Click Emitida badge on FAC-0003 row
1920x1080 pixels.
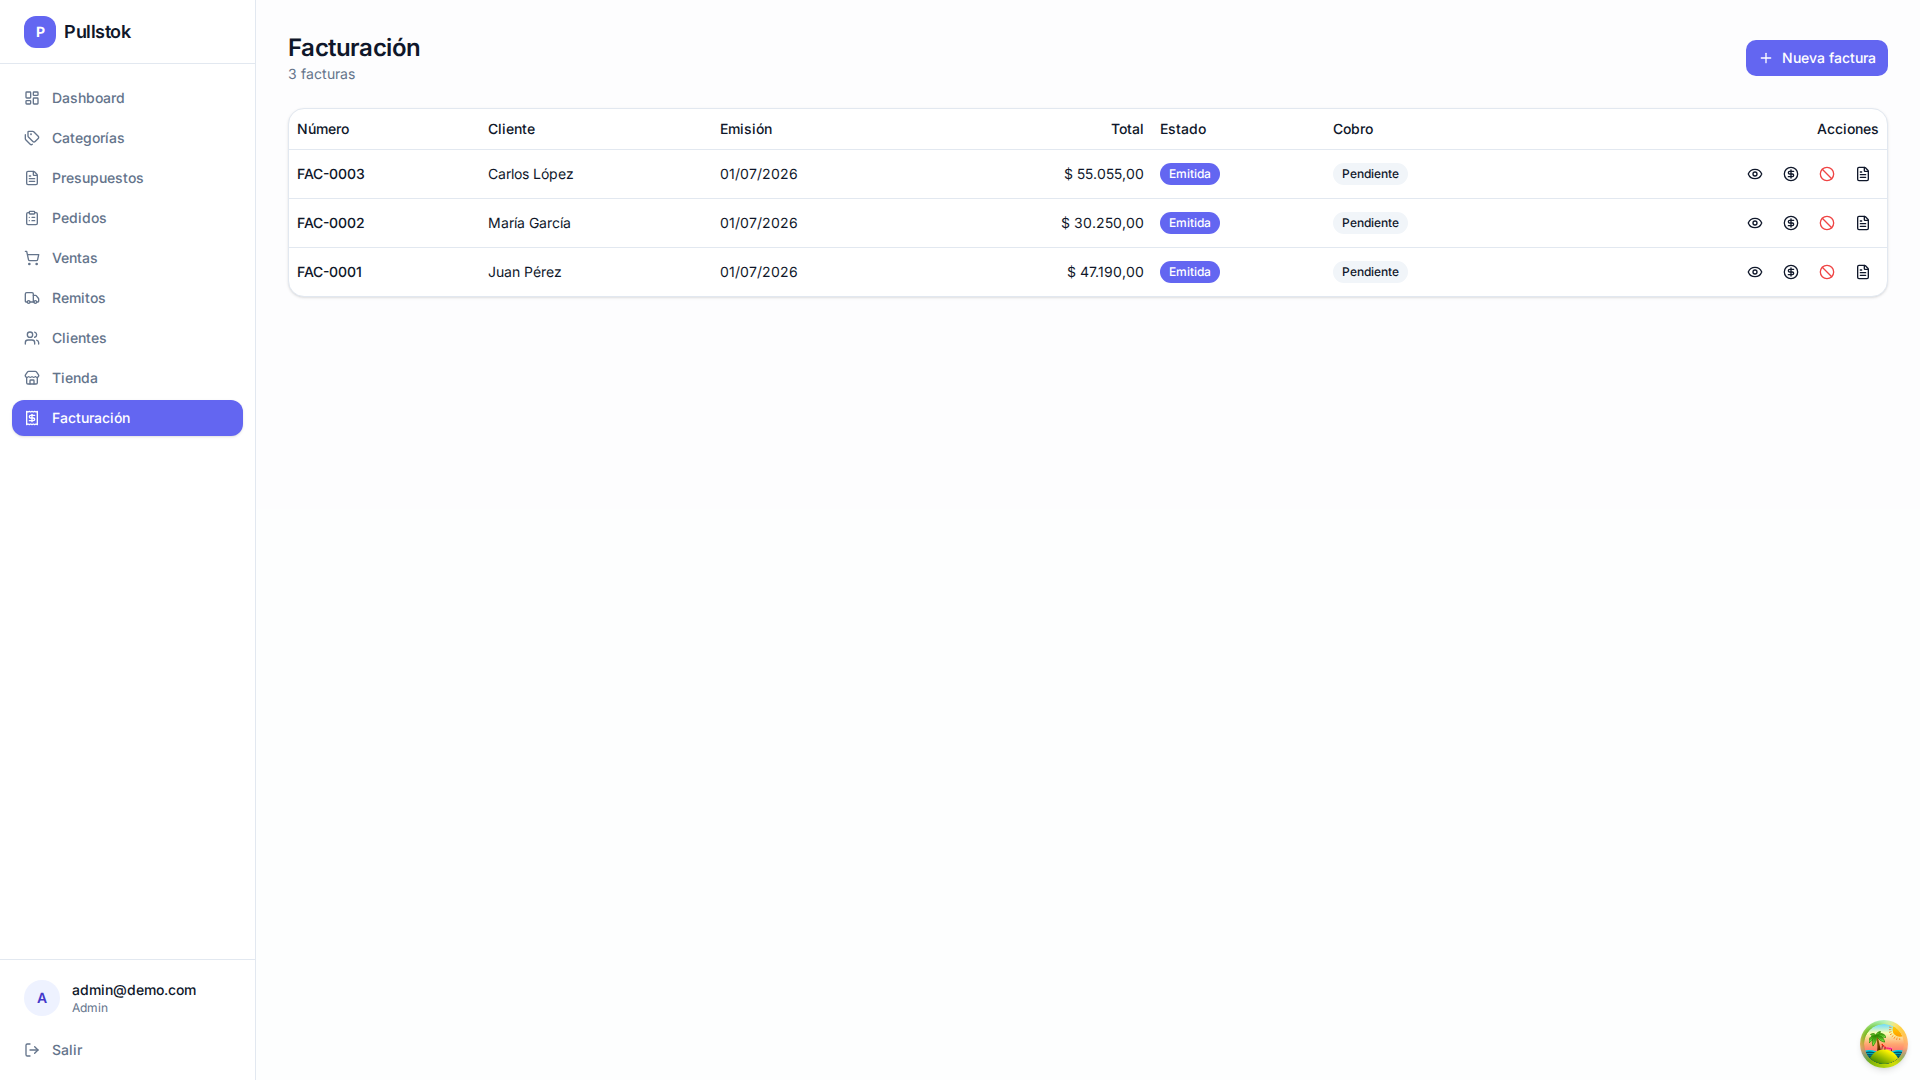(x=1190, y=174)
